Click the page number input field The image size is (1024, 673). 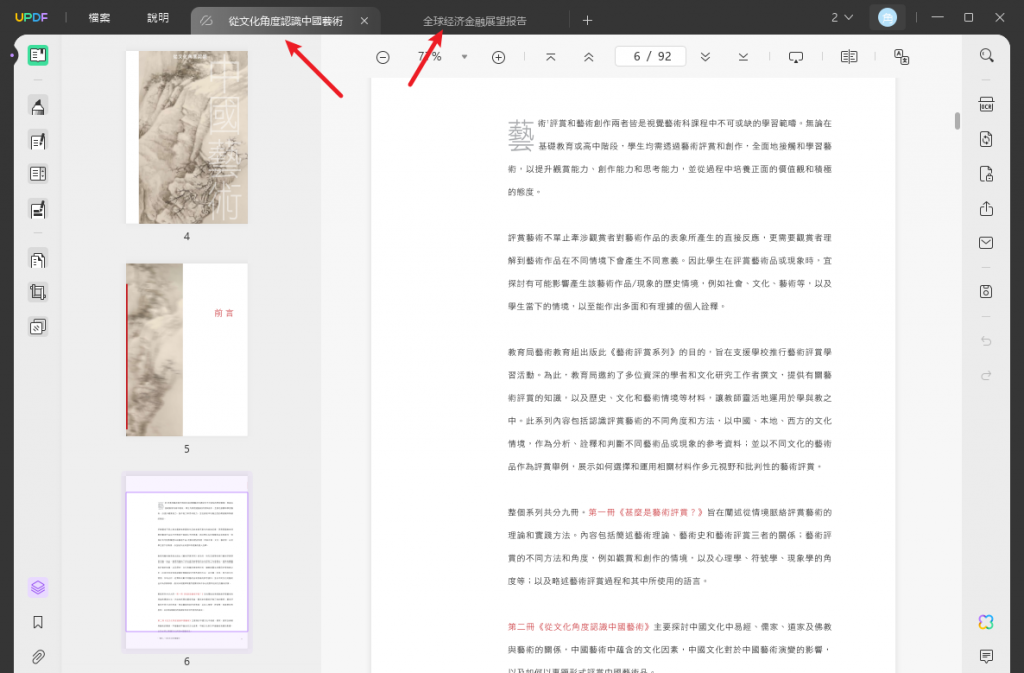(x=651, y=57)
